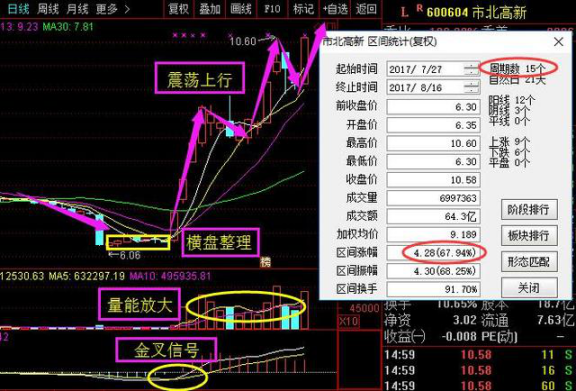Open 阶段排行 ranking button
Image resolution: width=576 pixels, height=391 pixels.
pos(529,209)
